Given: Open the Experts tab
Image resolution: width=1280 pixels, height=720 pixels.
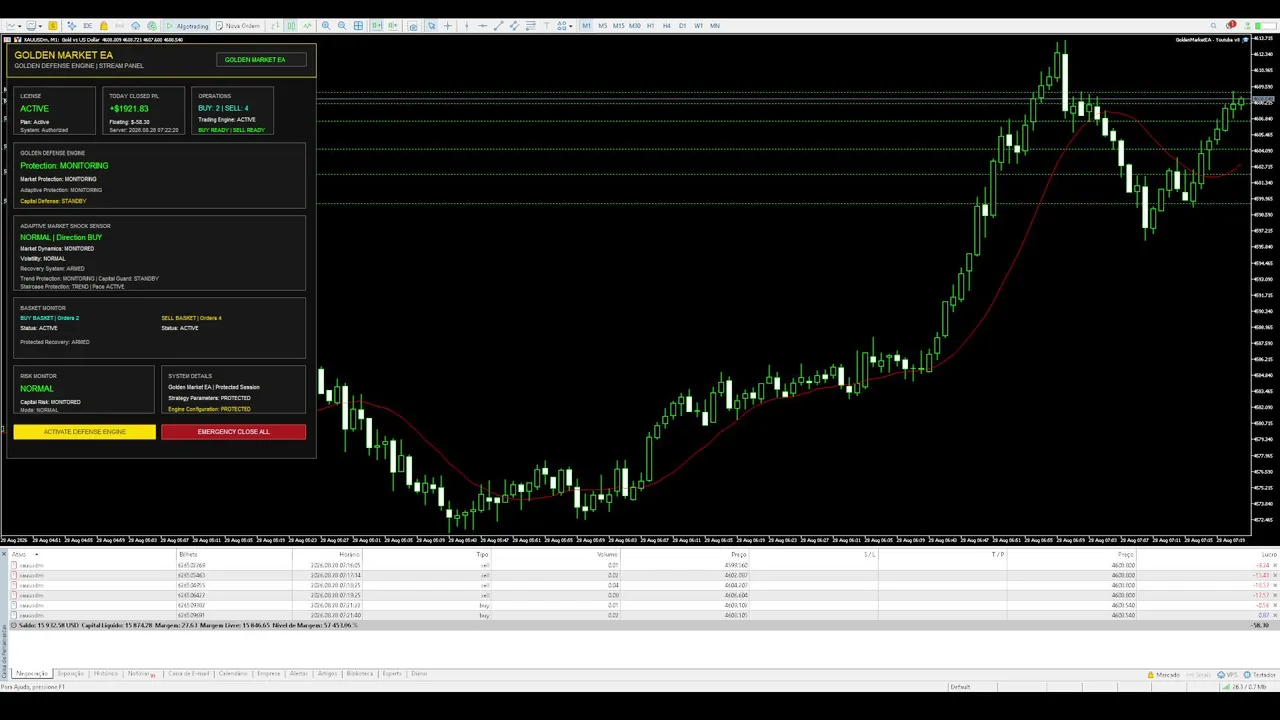Looking at the screenshot, I should [392, 674].
